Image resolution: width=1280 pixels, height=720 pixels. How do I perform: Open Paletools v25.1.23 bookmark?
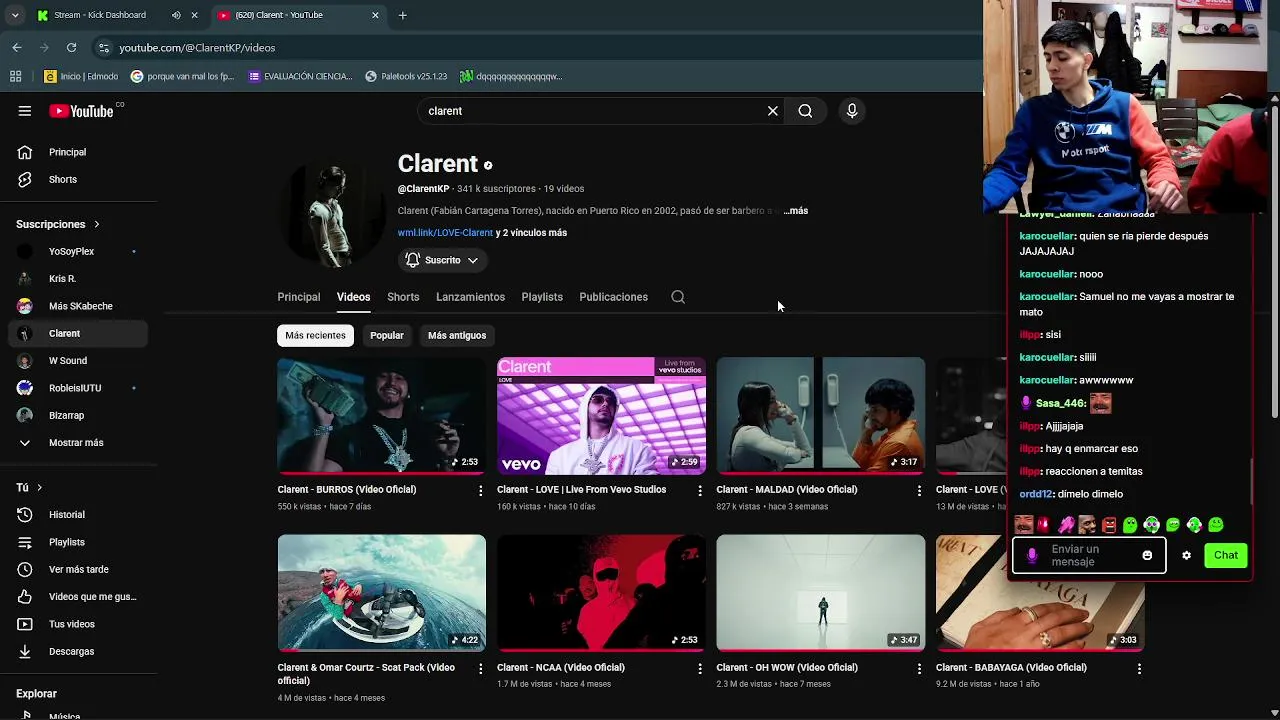point(406,76)
